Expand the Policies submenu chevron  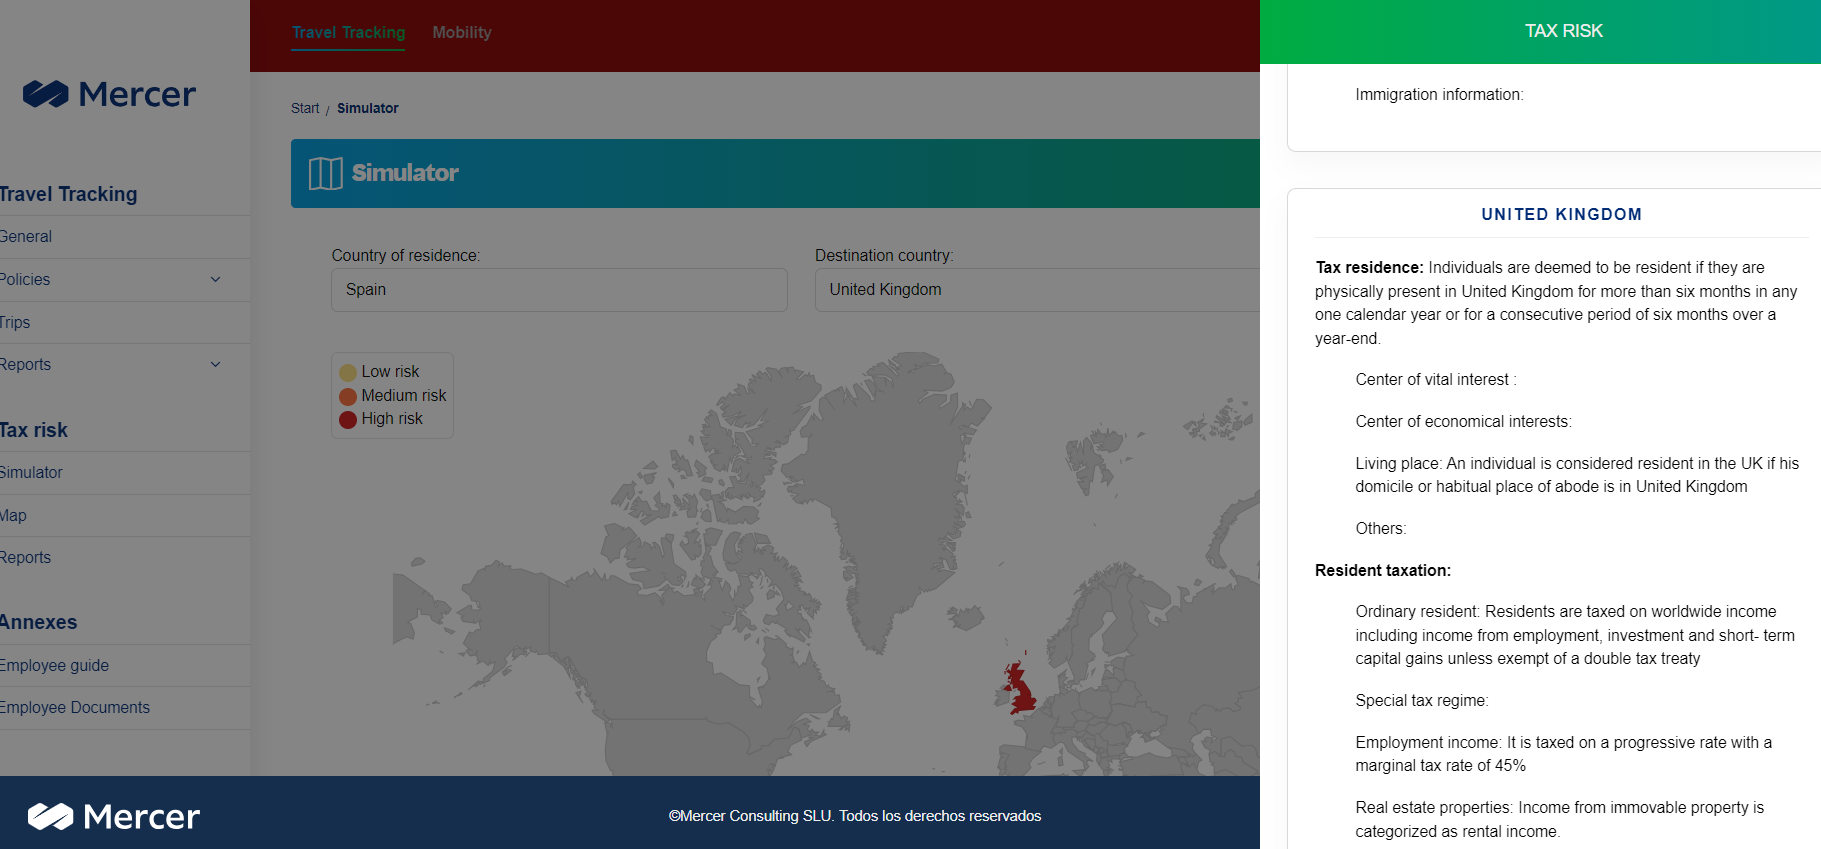[x=215, y=279]
